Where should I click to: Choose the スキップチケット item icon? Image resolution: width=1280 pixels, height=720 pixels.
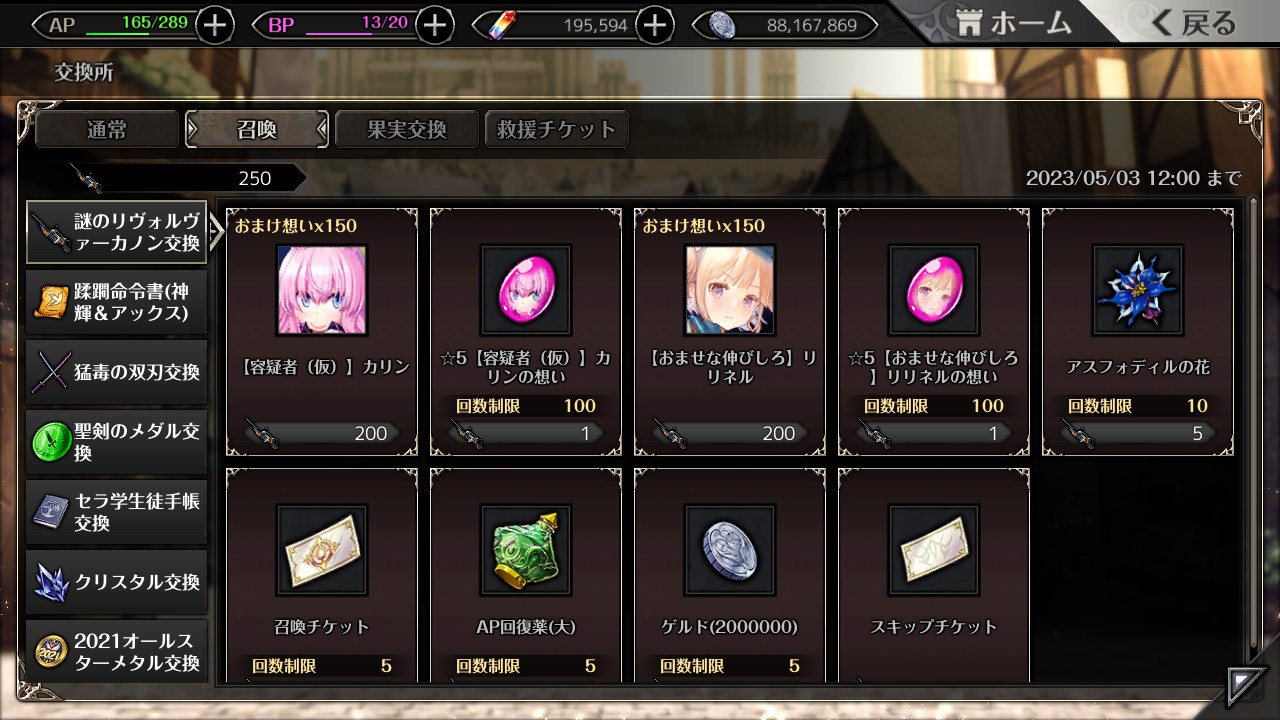(x=934, y=550)
